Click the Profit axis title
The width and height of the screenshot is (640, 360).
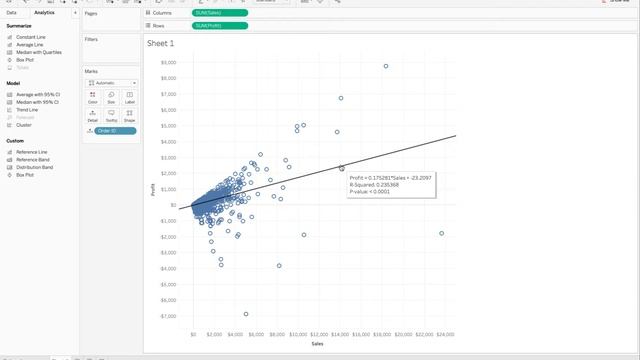coord(153,190)
